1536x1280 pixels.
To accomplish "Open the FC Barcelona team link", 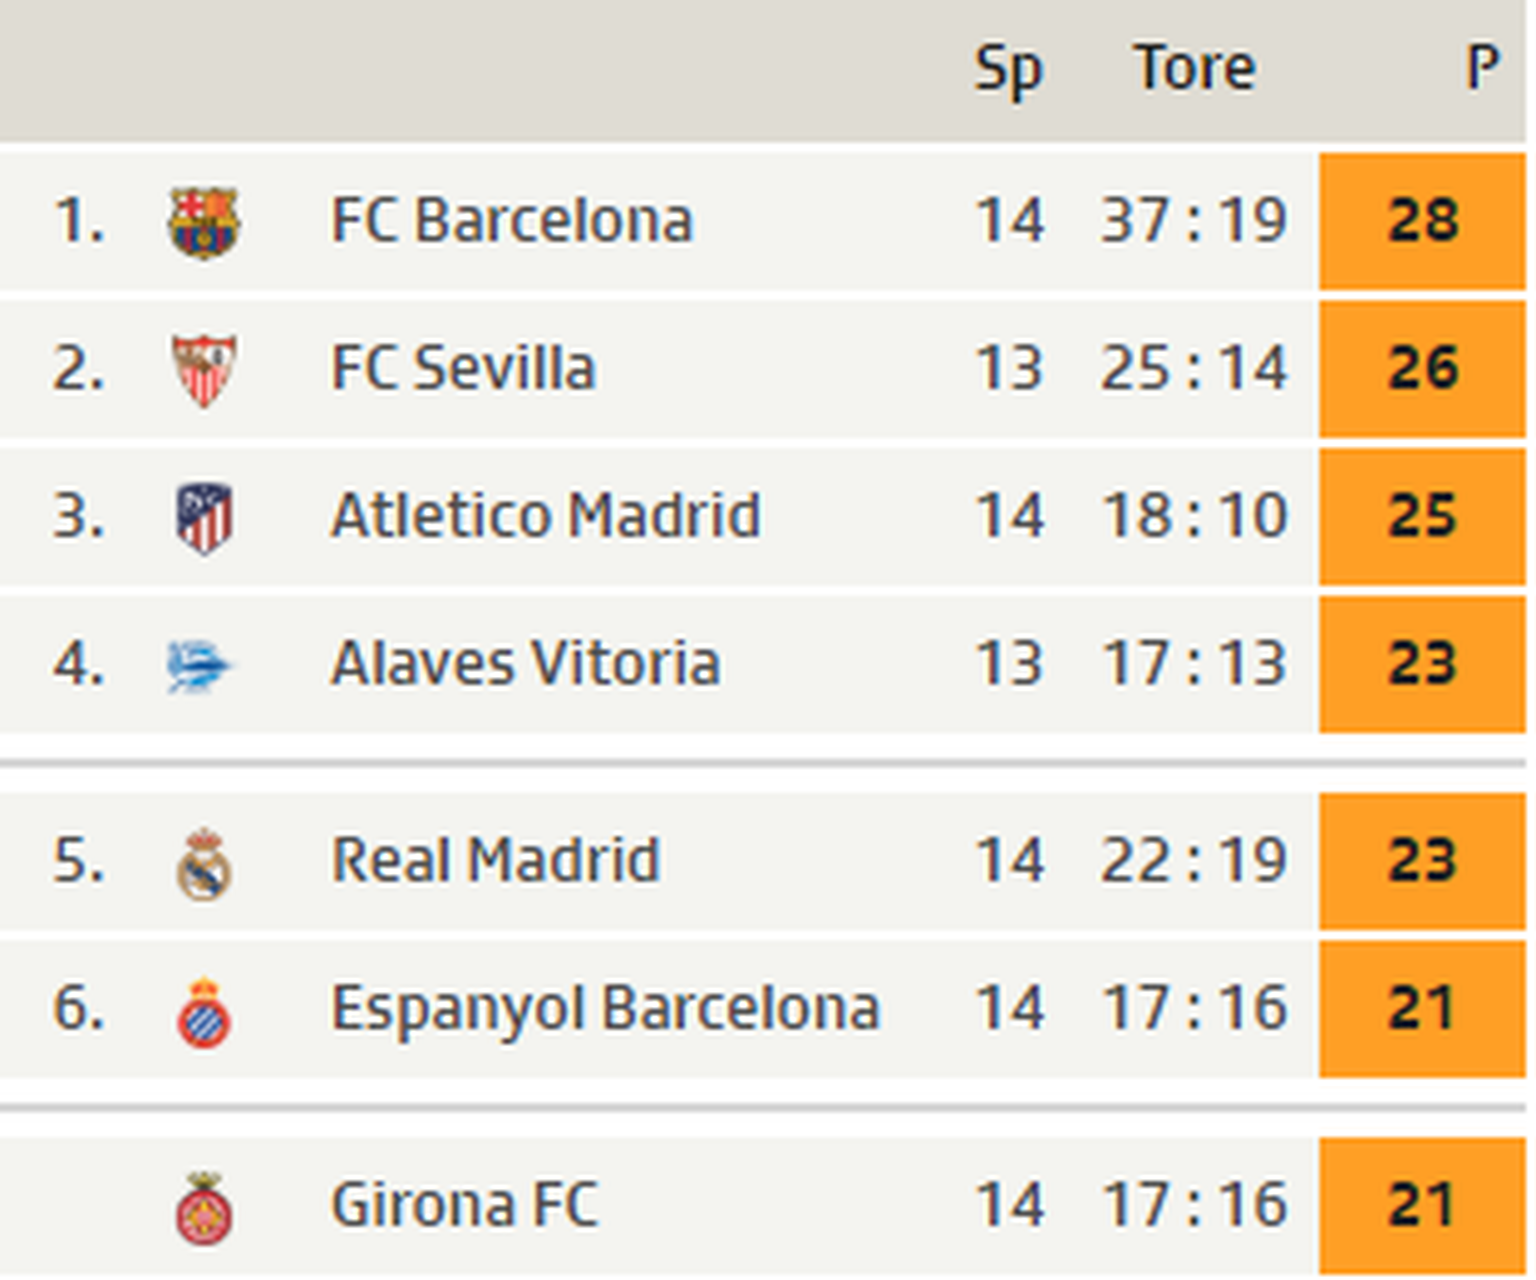I will tap(511, 220).
